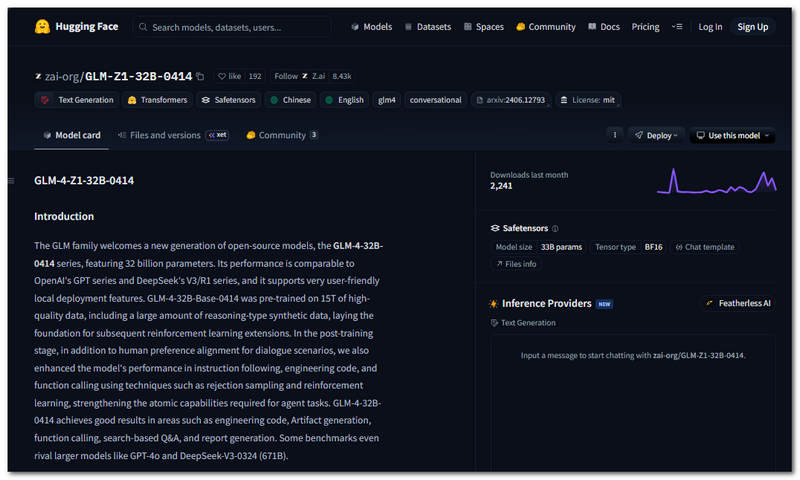
Task: Filter by the Text Generation tag
Action: [x=77, y=100]
